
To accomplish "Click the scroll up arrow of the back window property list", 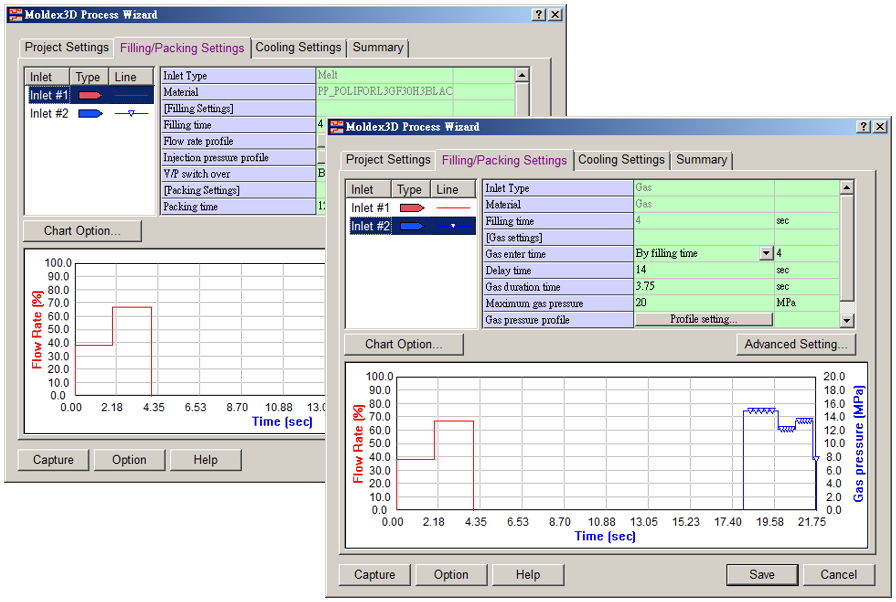I will click(x=522, y=75).
